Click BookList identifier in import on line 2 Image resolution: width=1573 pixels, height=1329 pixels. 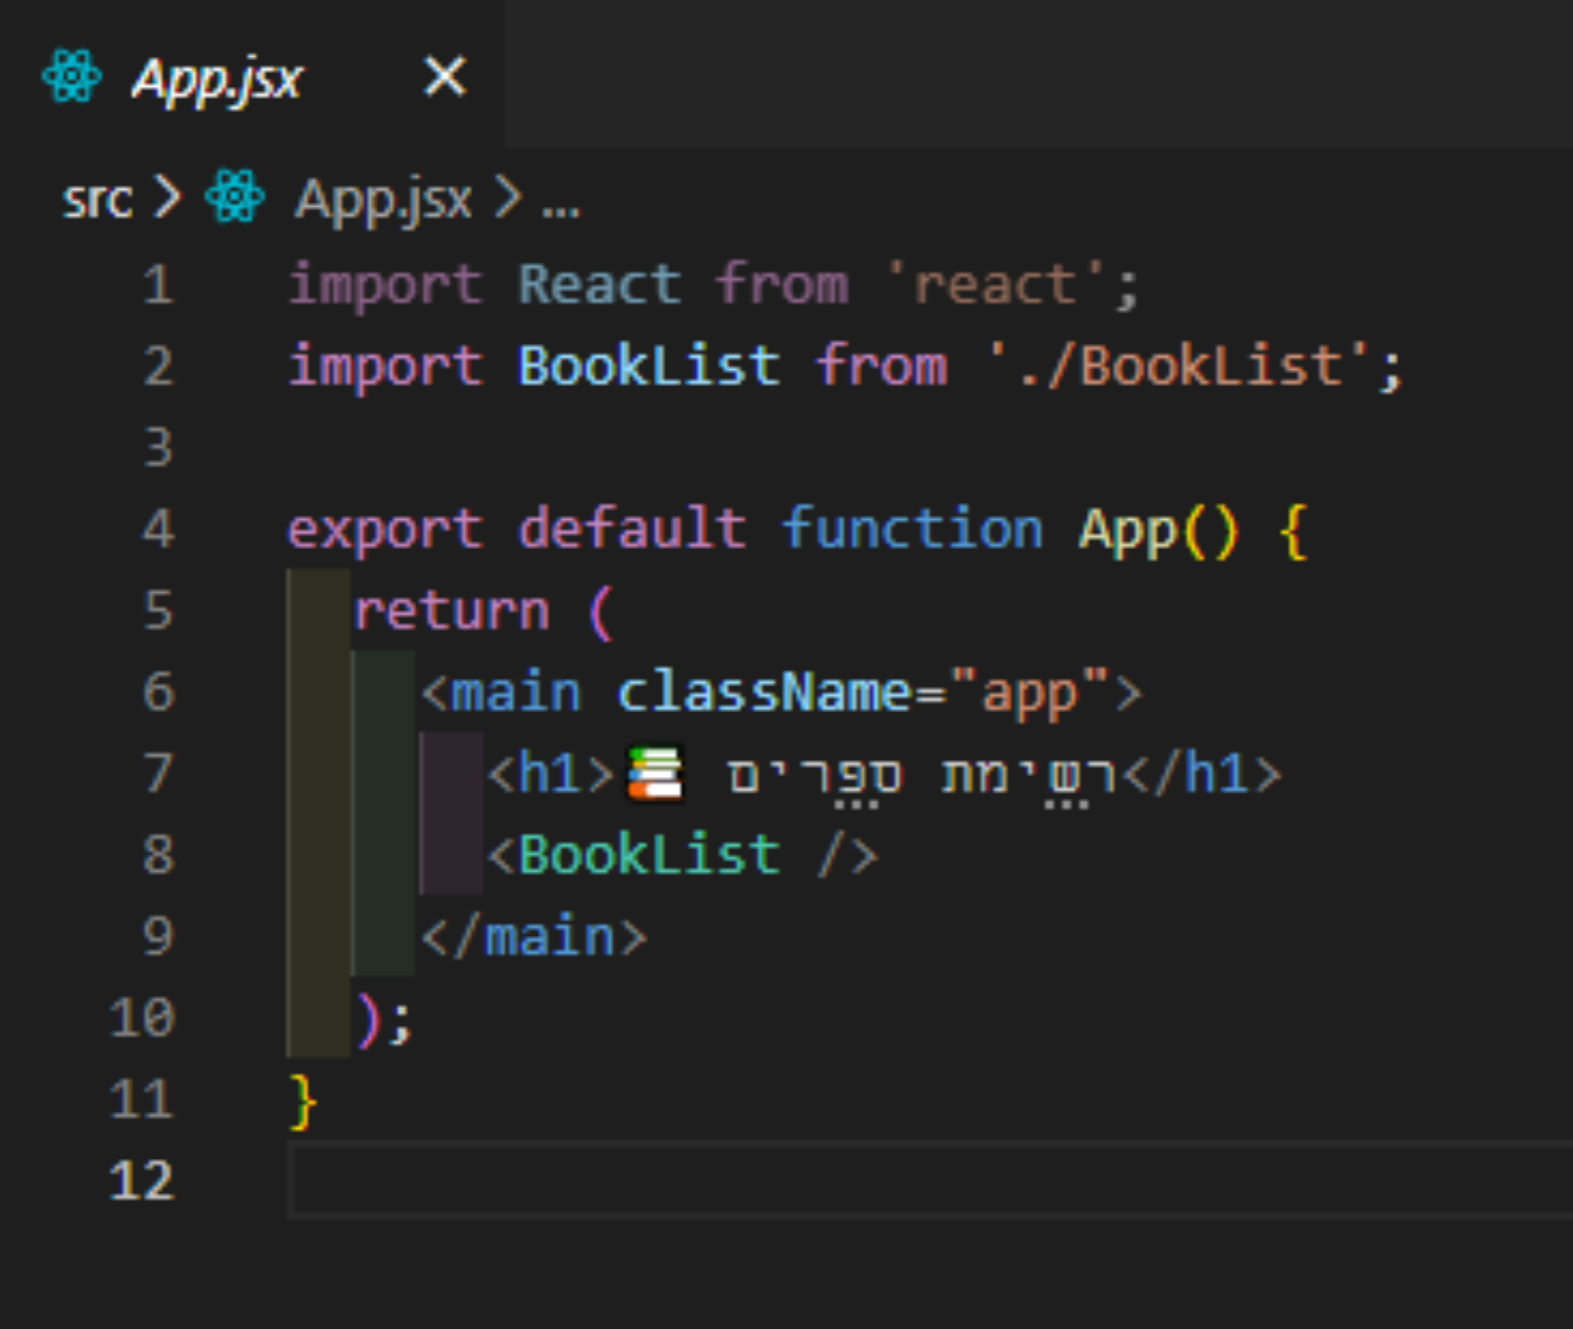(x=649, y=366)
